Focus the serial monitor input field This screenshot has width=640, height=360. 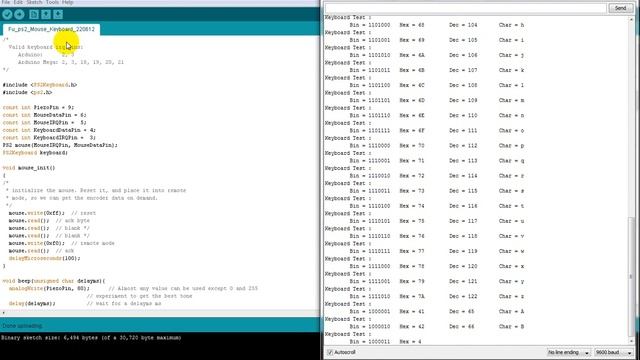coord(466,8)
